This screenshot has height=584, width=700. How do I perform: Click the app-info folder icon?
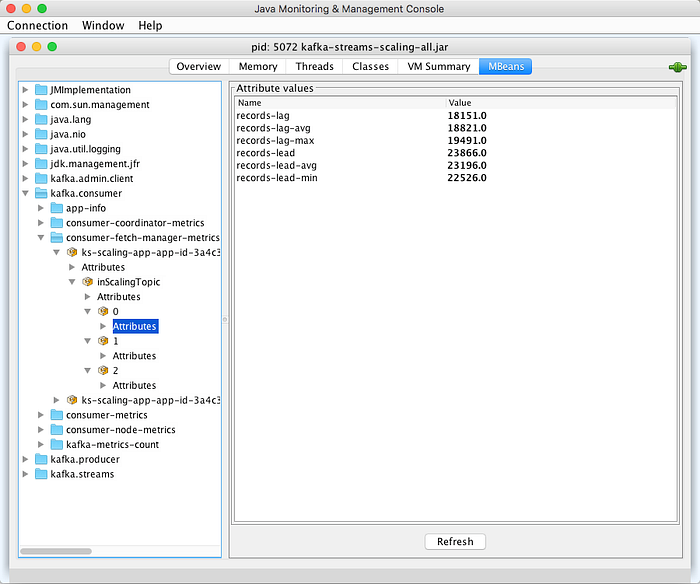pyautogui.click(x=57, y=208)
